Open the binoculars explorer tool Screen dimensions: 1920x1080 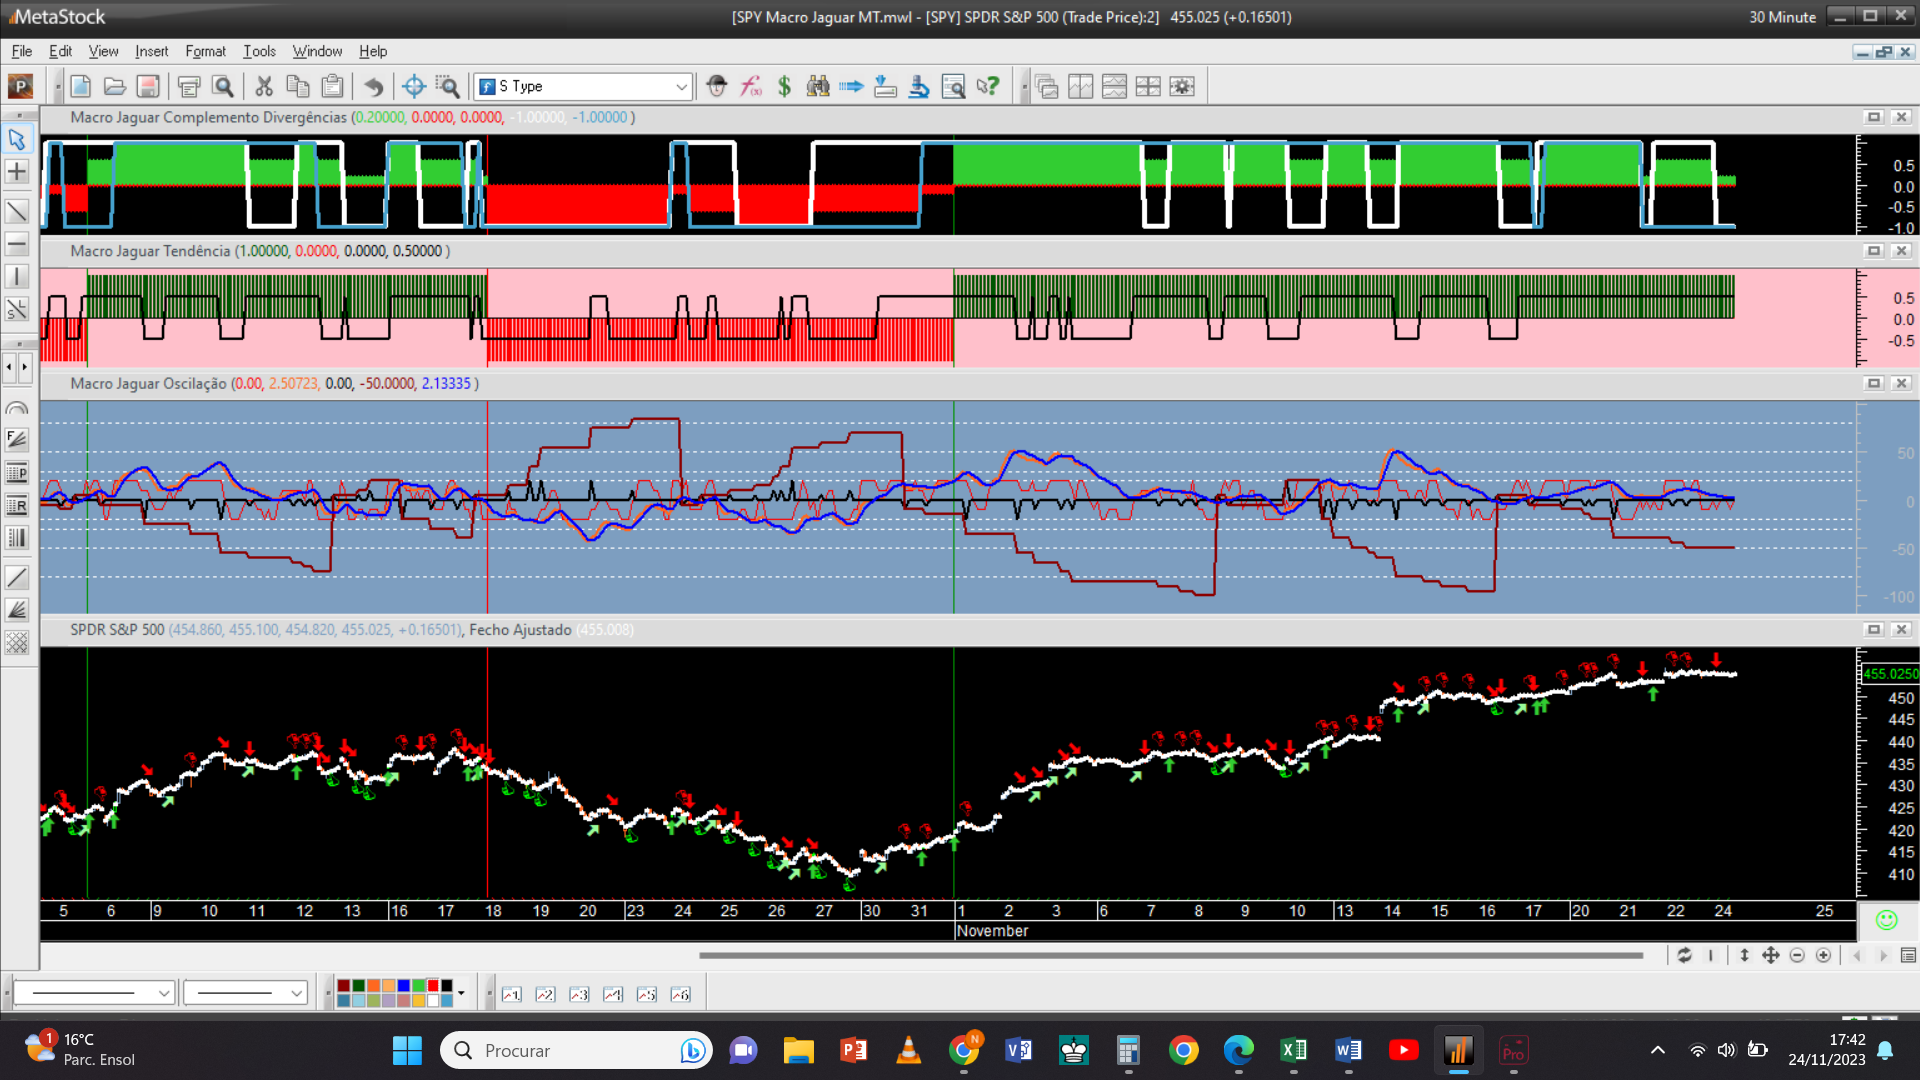[x=818, y=87]
